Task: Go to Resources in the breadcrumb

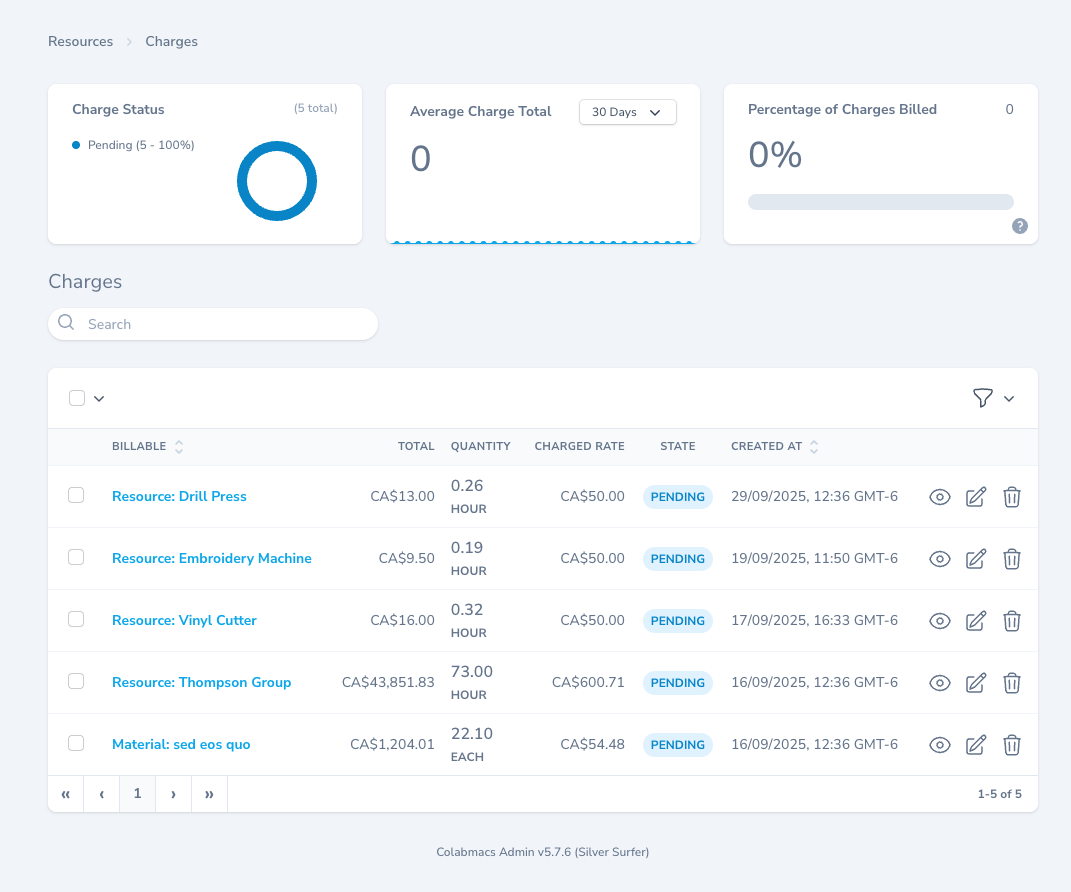Action: (80, 41)
